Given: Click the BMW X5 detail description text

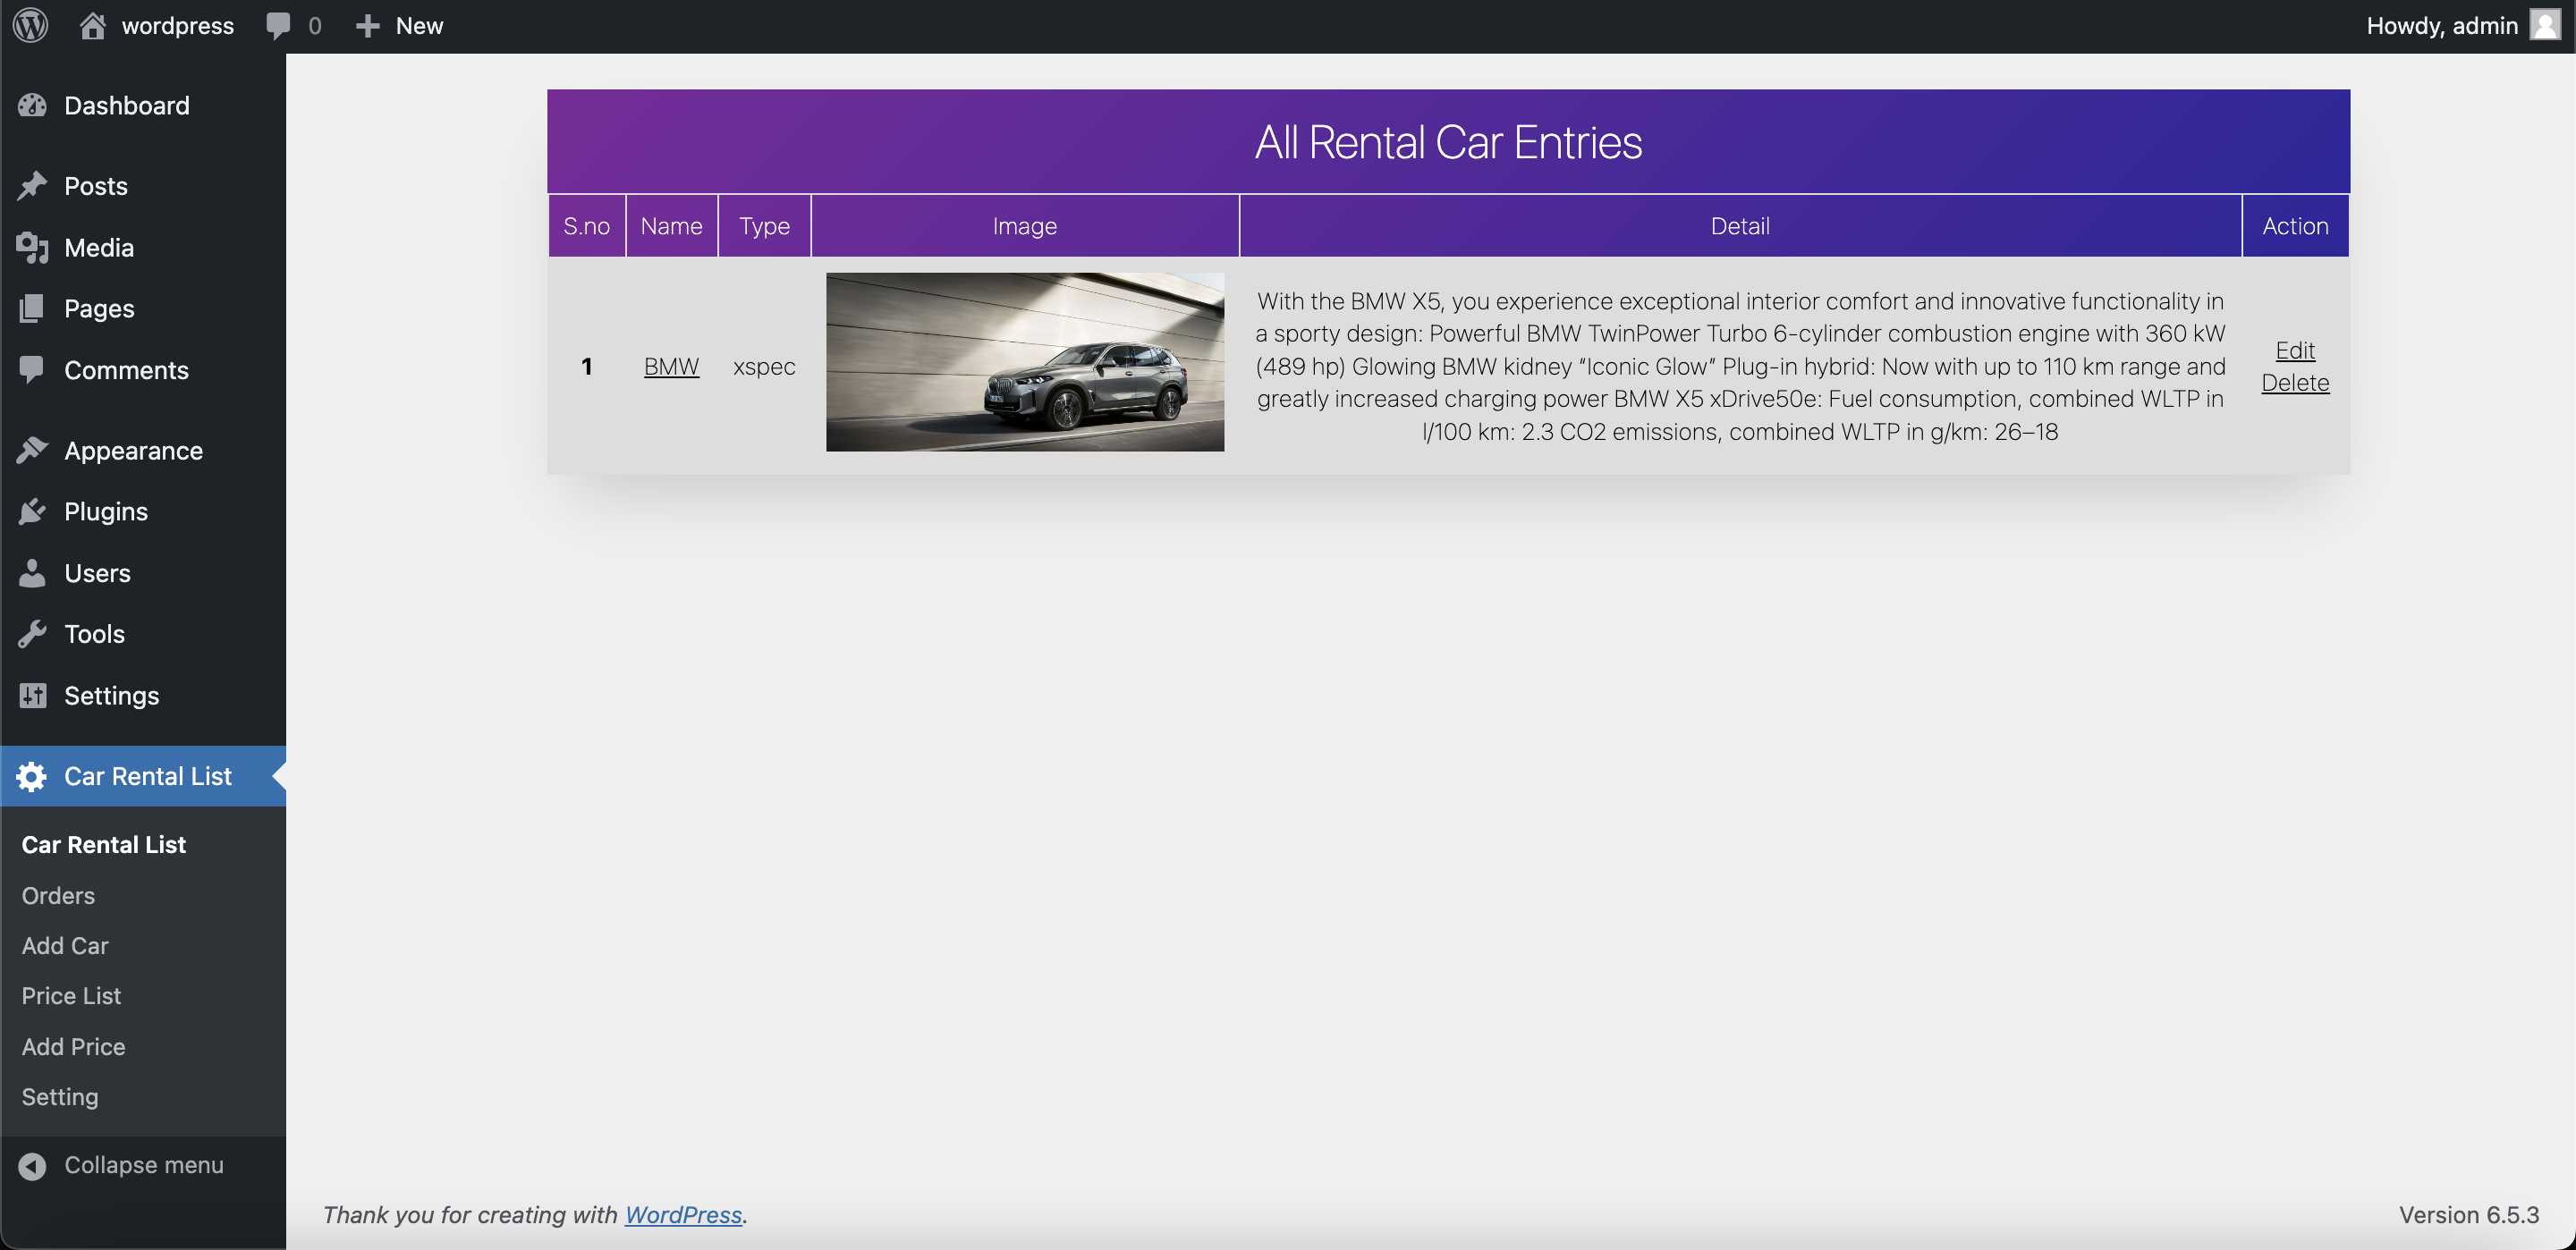Looking at the screenshot, I should (1740, 366).
